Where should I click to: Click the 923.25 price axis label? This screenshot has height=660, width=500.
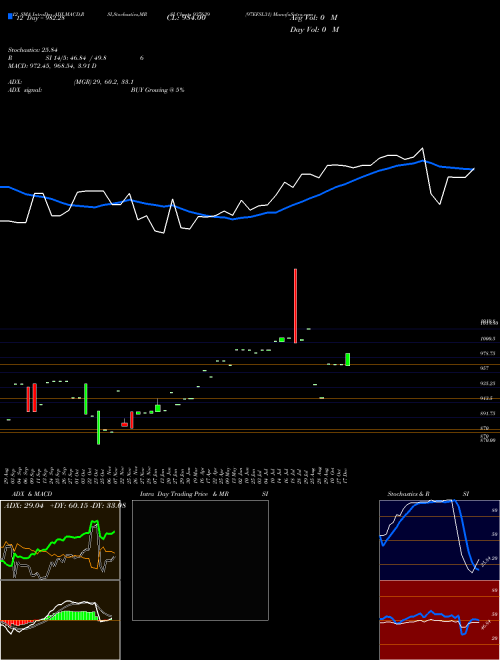click(487, 383)
